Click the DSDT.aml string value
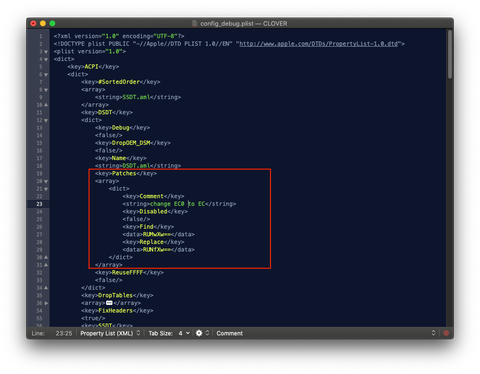The image size is (480, 374). click(x=136, y=166)
